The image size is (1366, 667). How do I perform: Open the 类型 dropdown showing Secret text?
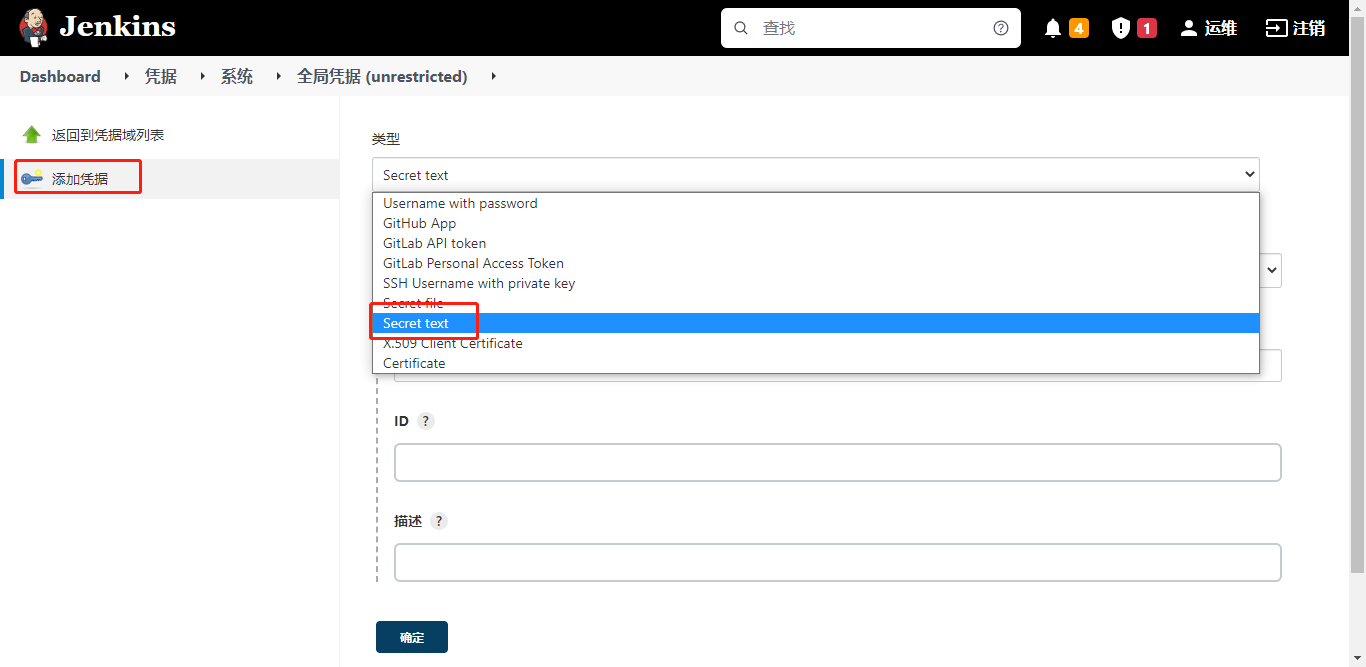pyautogui.click(x=816, y=175)
